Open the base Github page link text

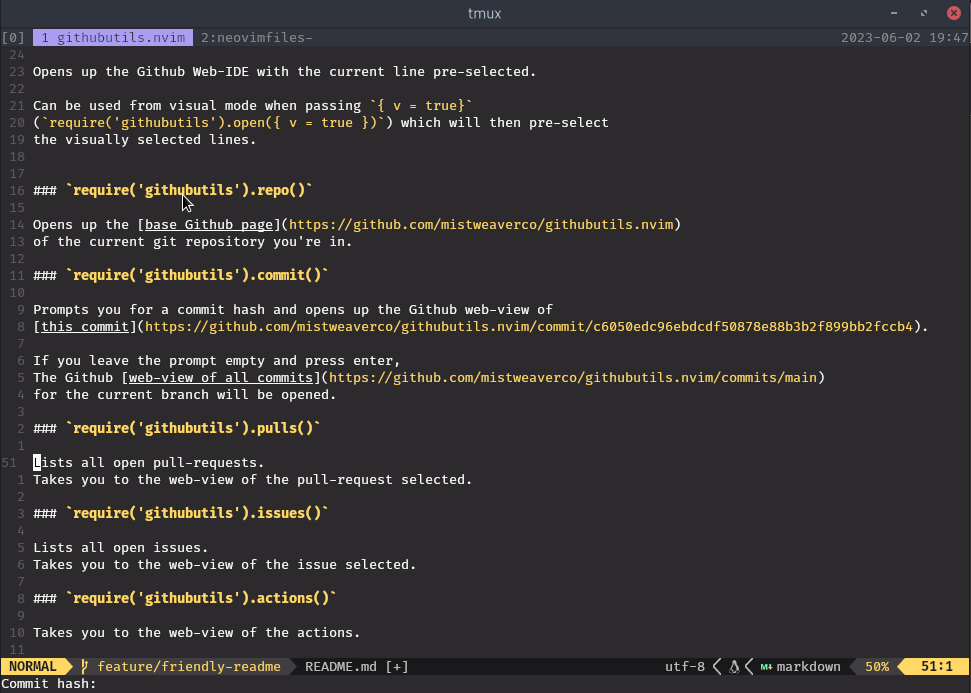(209, 224)
